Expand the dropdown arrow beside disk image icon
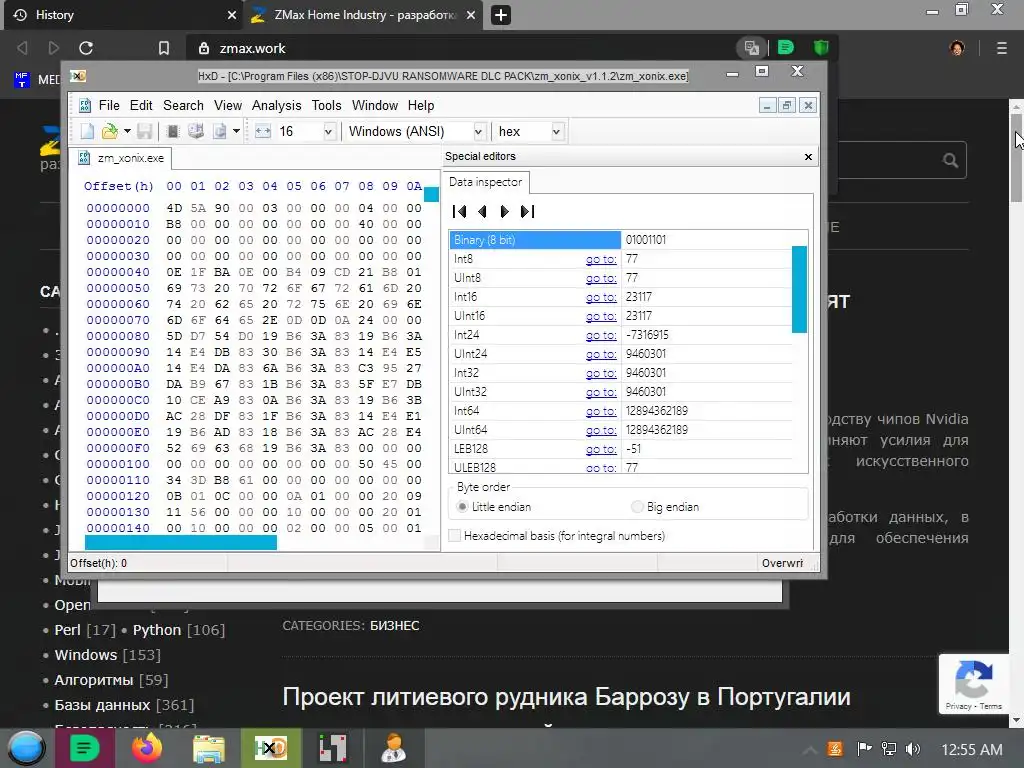Image resolution: width=1024 pixels, height=768 pixels. tap(236, 131)
